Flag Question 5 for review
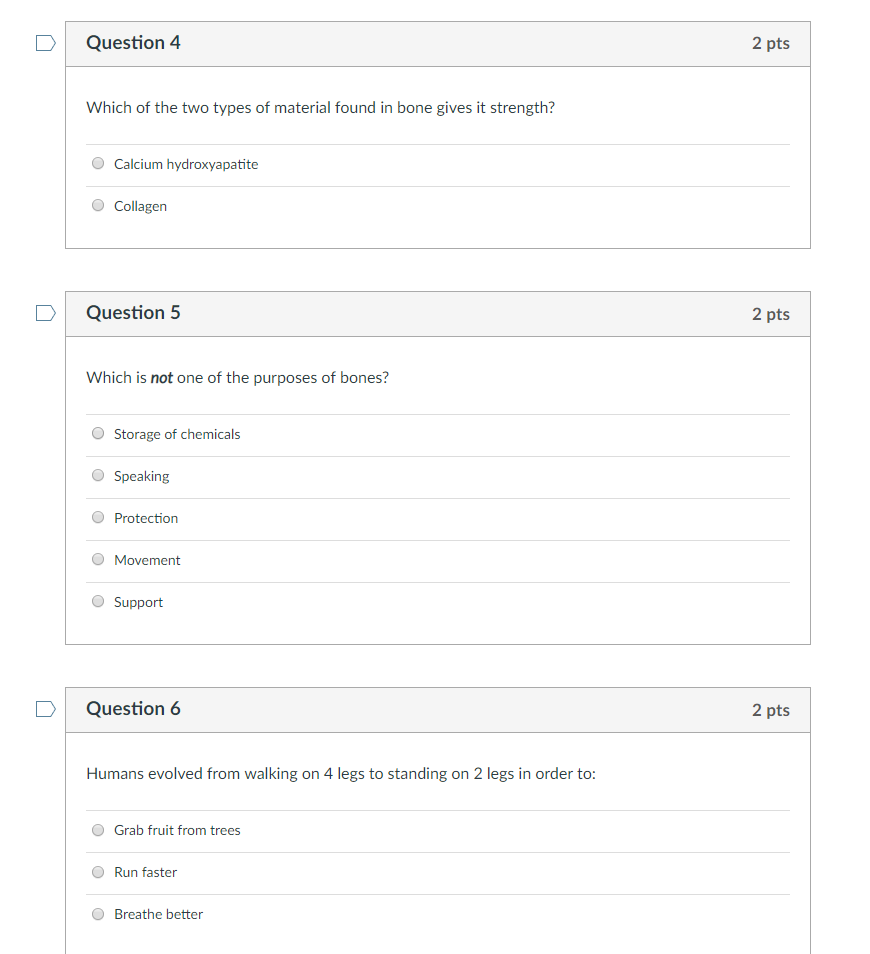 tap(46, 313)
